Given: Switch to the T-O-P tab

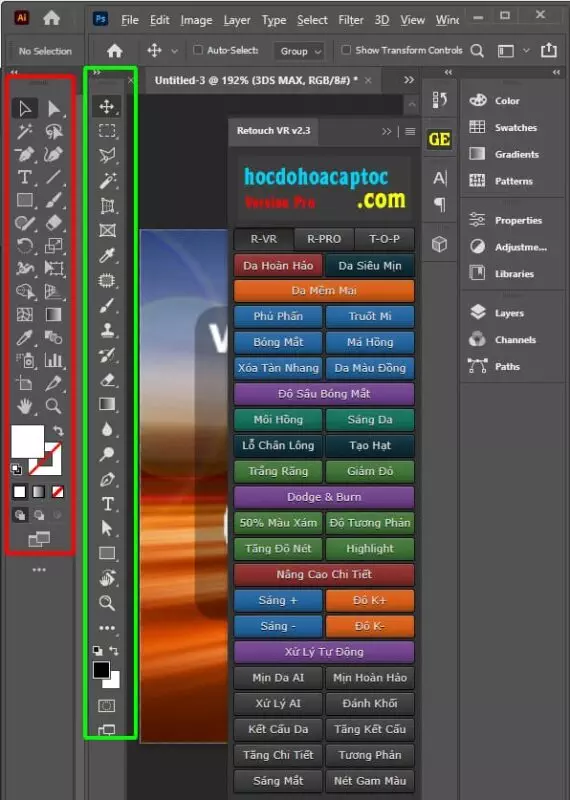Looking at the screenshot, I should 384,239.
